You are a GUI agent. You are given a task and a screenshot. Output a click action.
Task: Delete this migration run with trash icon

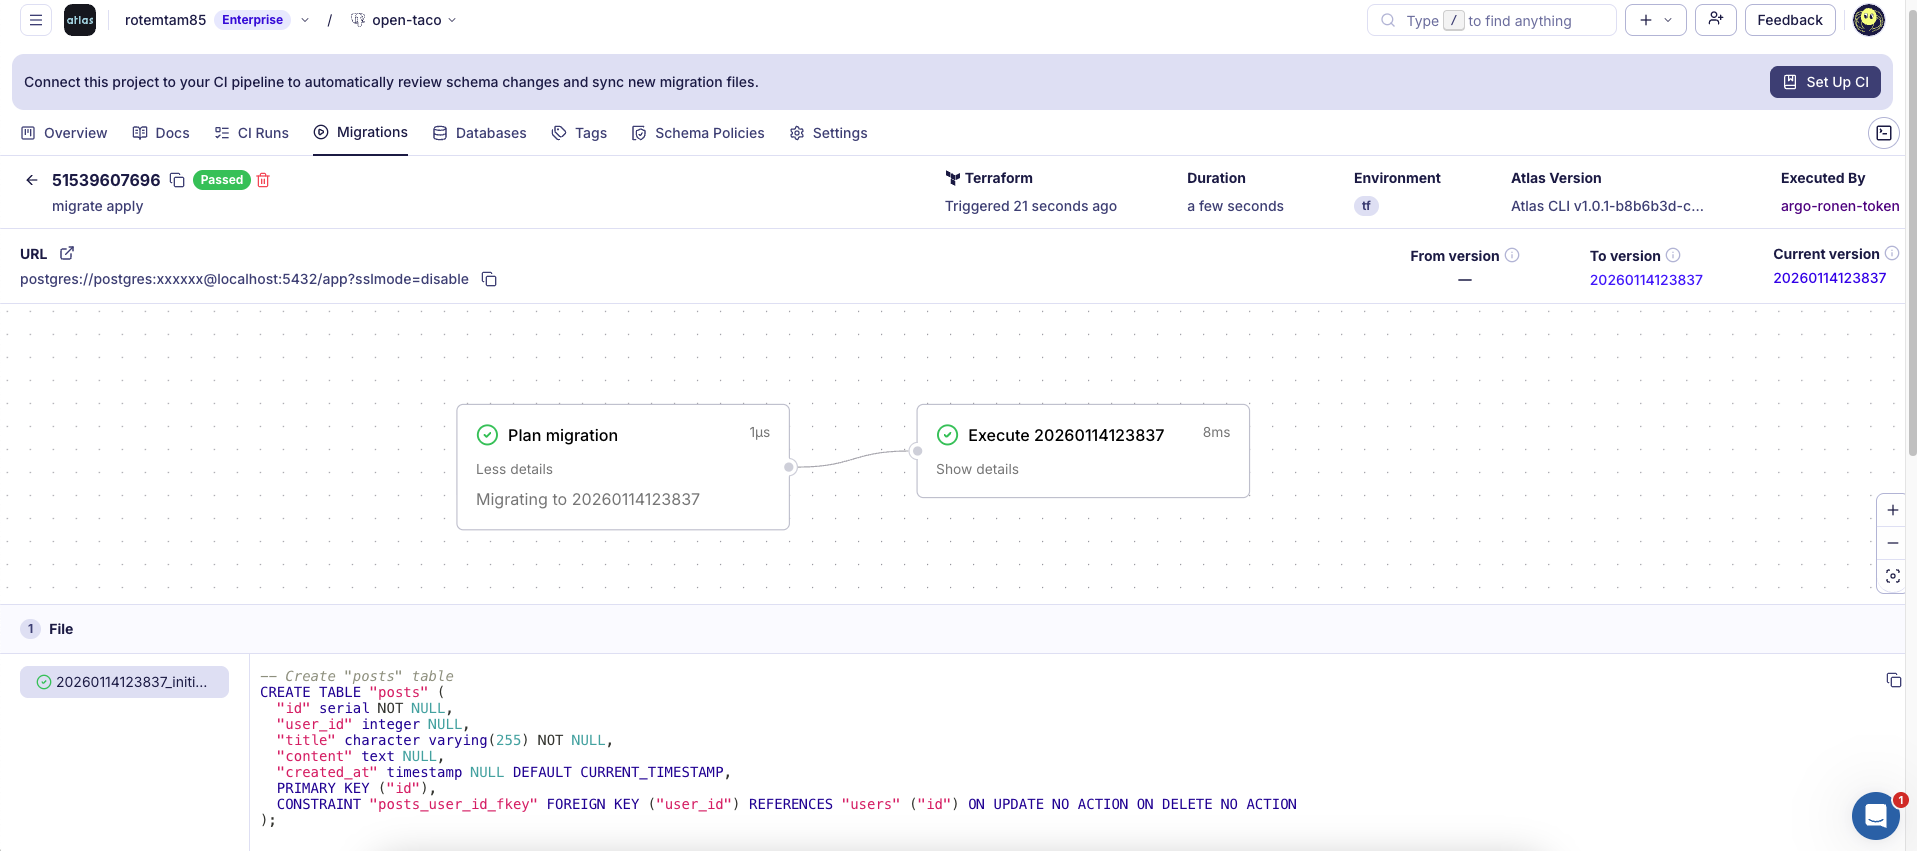[x=264, y=180]
